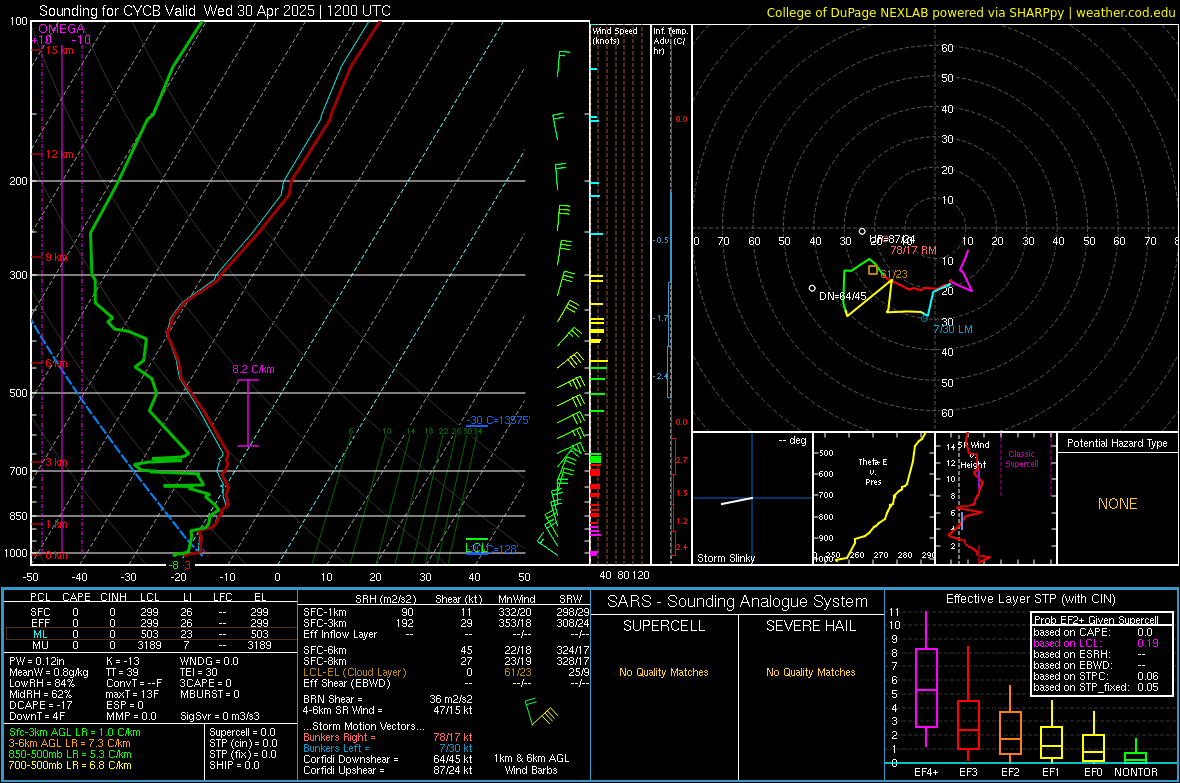Select the EFF parcel row
This screenshot has width=1180, height=783.
[149, 623]
